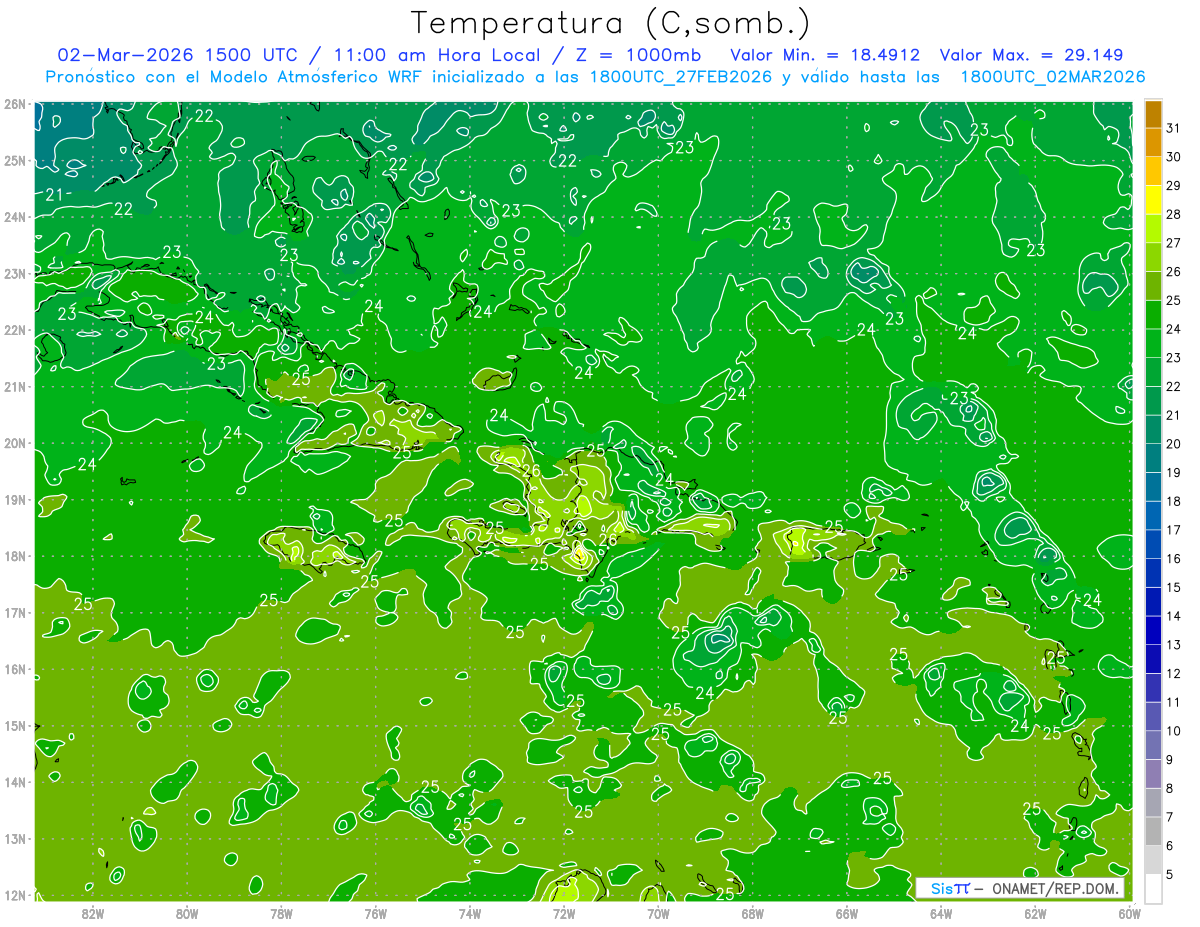1200x927 pixels.
Task: Click the latitude axis label 20N
Action: [x=15, y=443]
